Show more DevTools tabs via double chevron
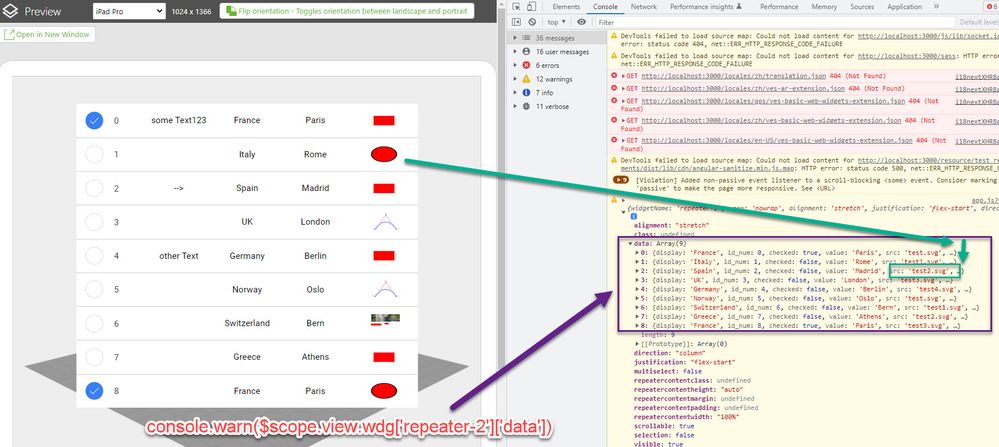The image size is (999, 447). pos(936,6)
